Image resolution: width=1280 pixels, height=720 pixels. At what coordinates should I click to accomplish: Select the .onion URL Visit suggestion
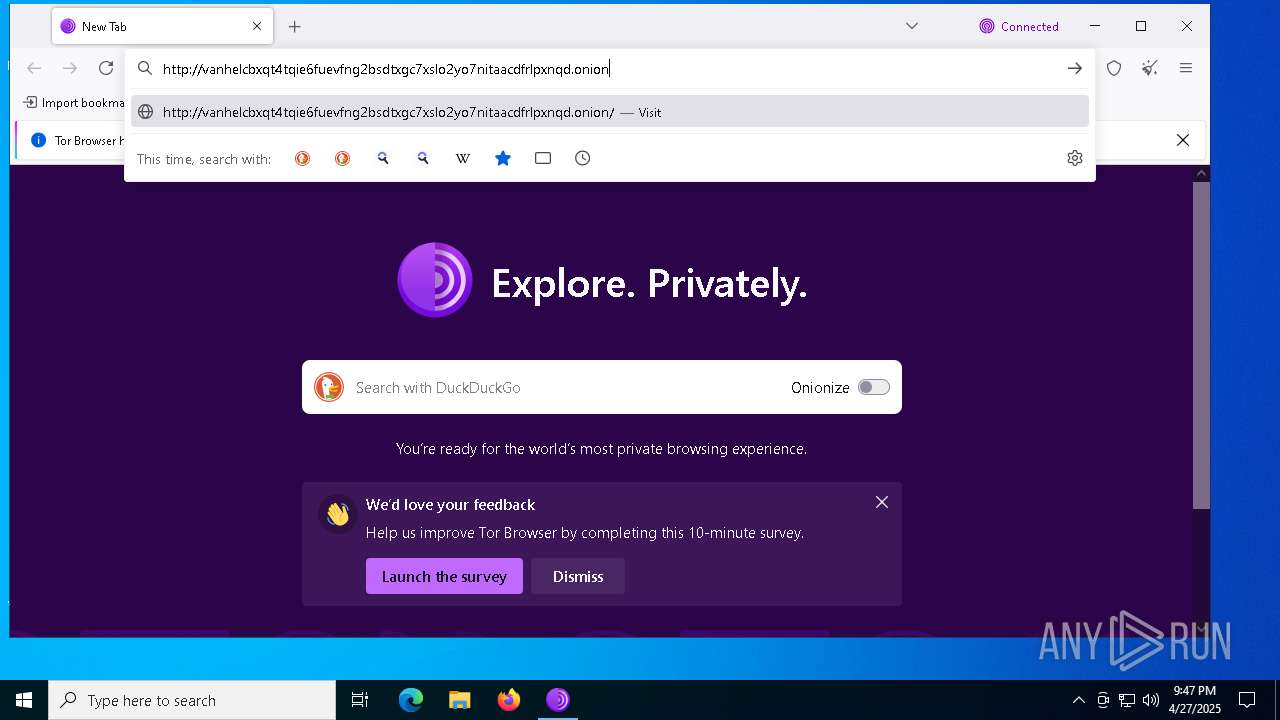(610, 112)
